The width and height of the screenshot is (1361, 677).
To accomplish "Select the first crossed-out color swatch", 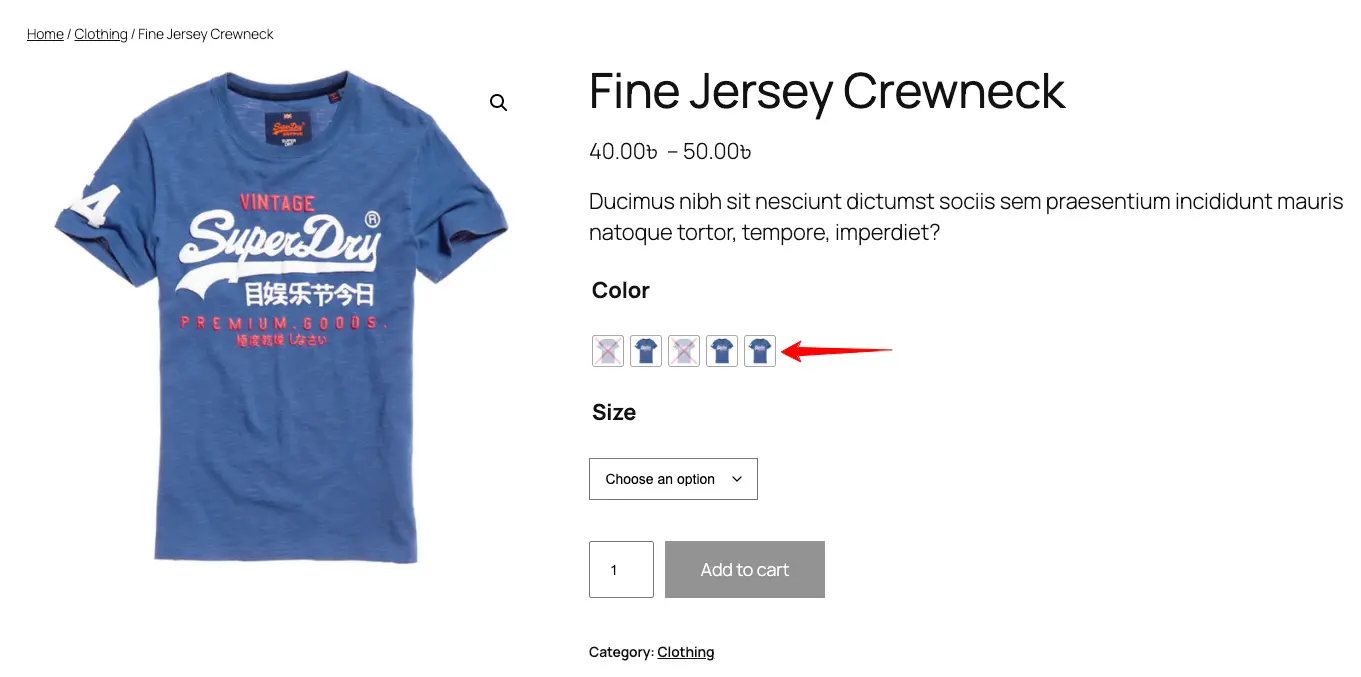I will tap(608, 351).
